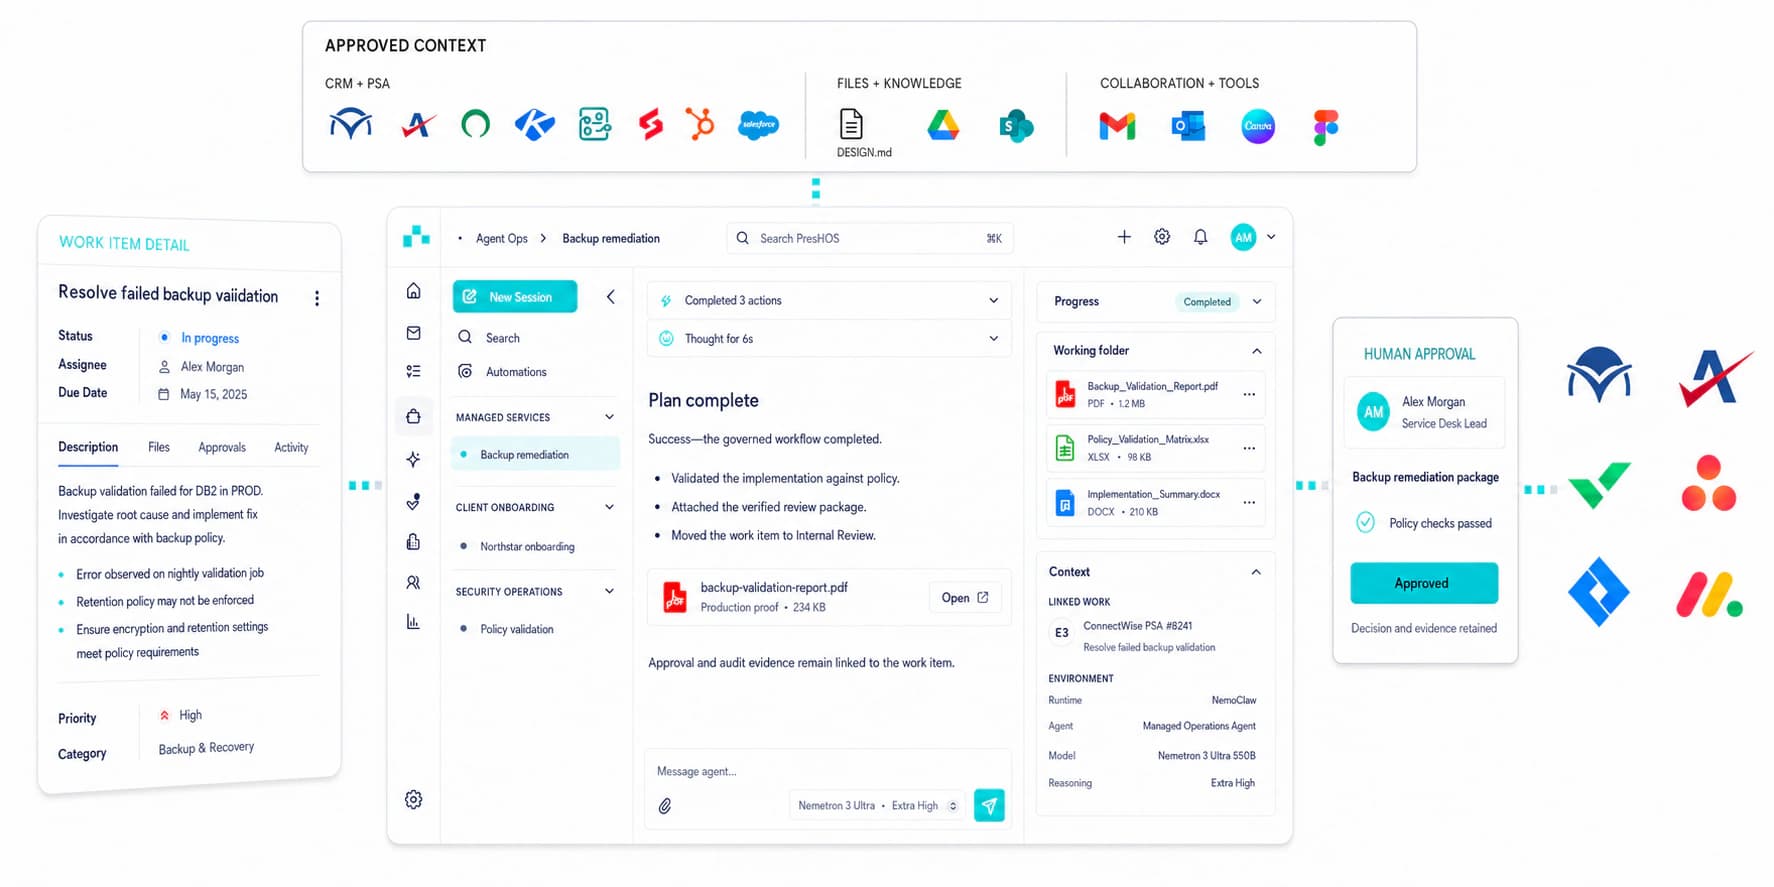Click the HubSpot icon in CRM + PSA
Image resolution: width=1774 pixels, height=887 pixels.
[700, 124]
